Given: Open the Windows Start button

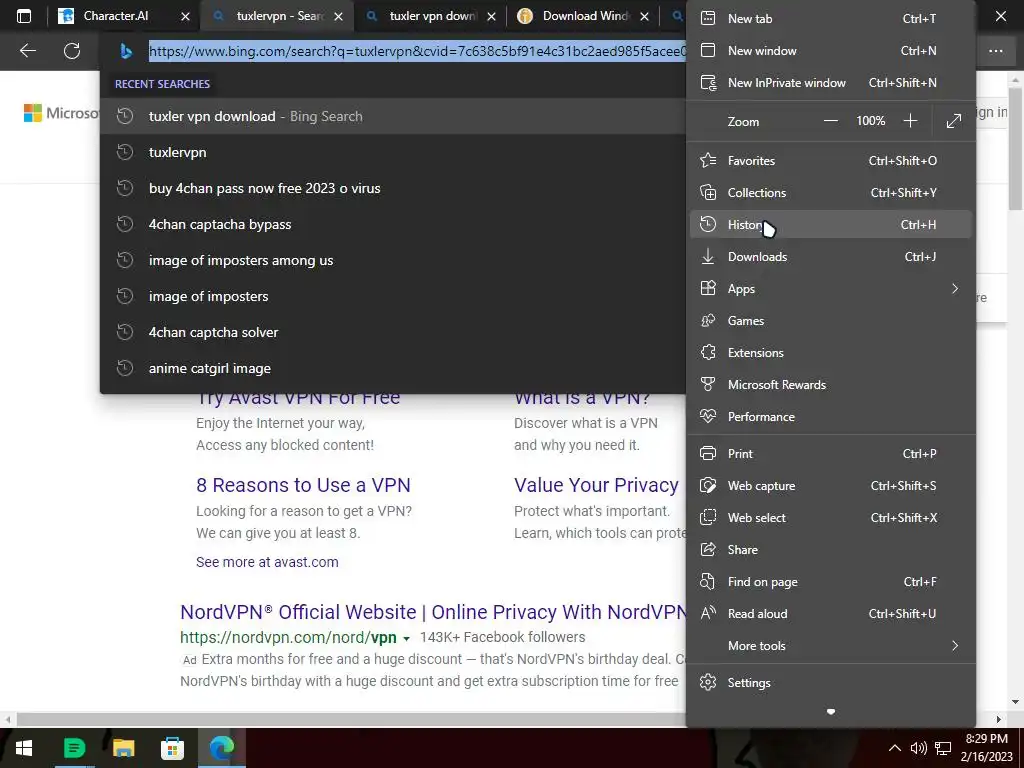Looking at the screenshot, I should coord(24,748).
